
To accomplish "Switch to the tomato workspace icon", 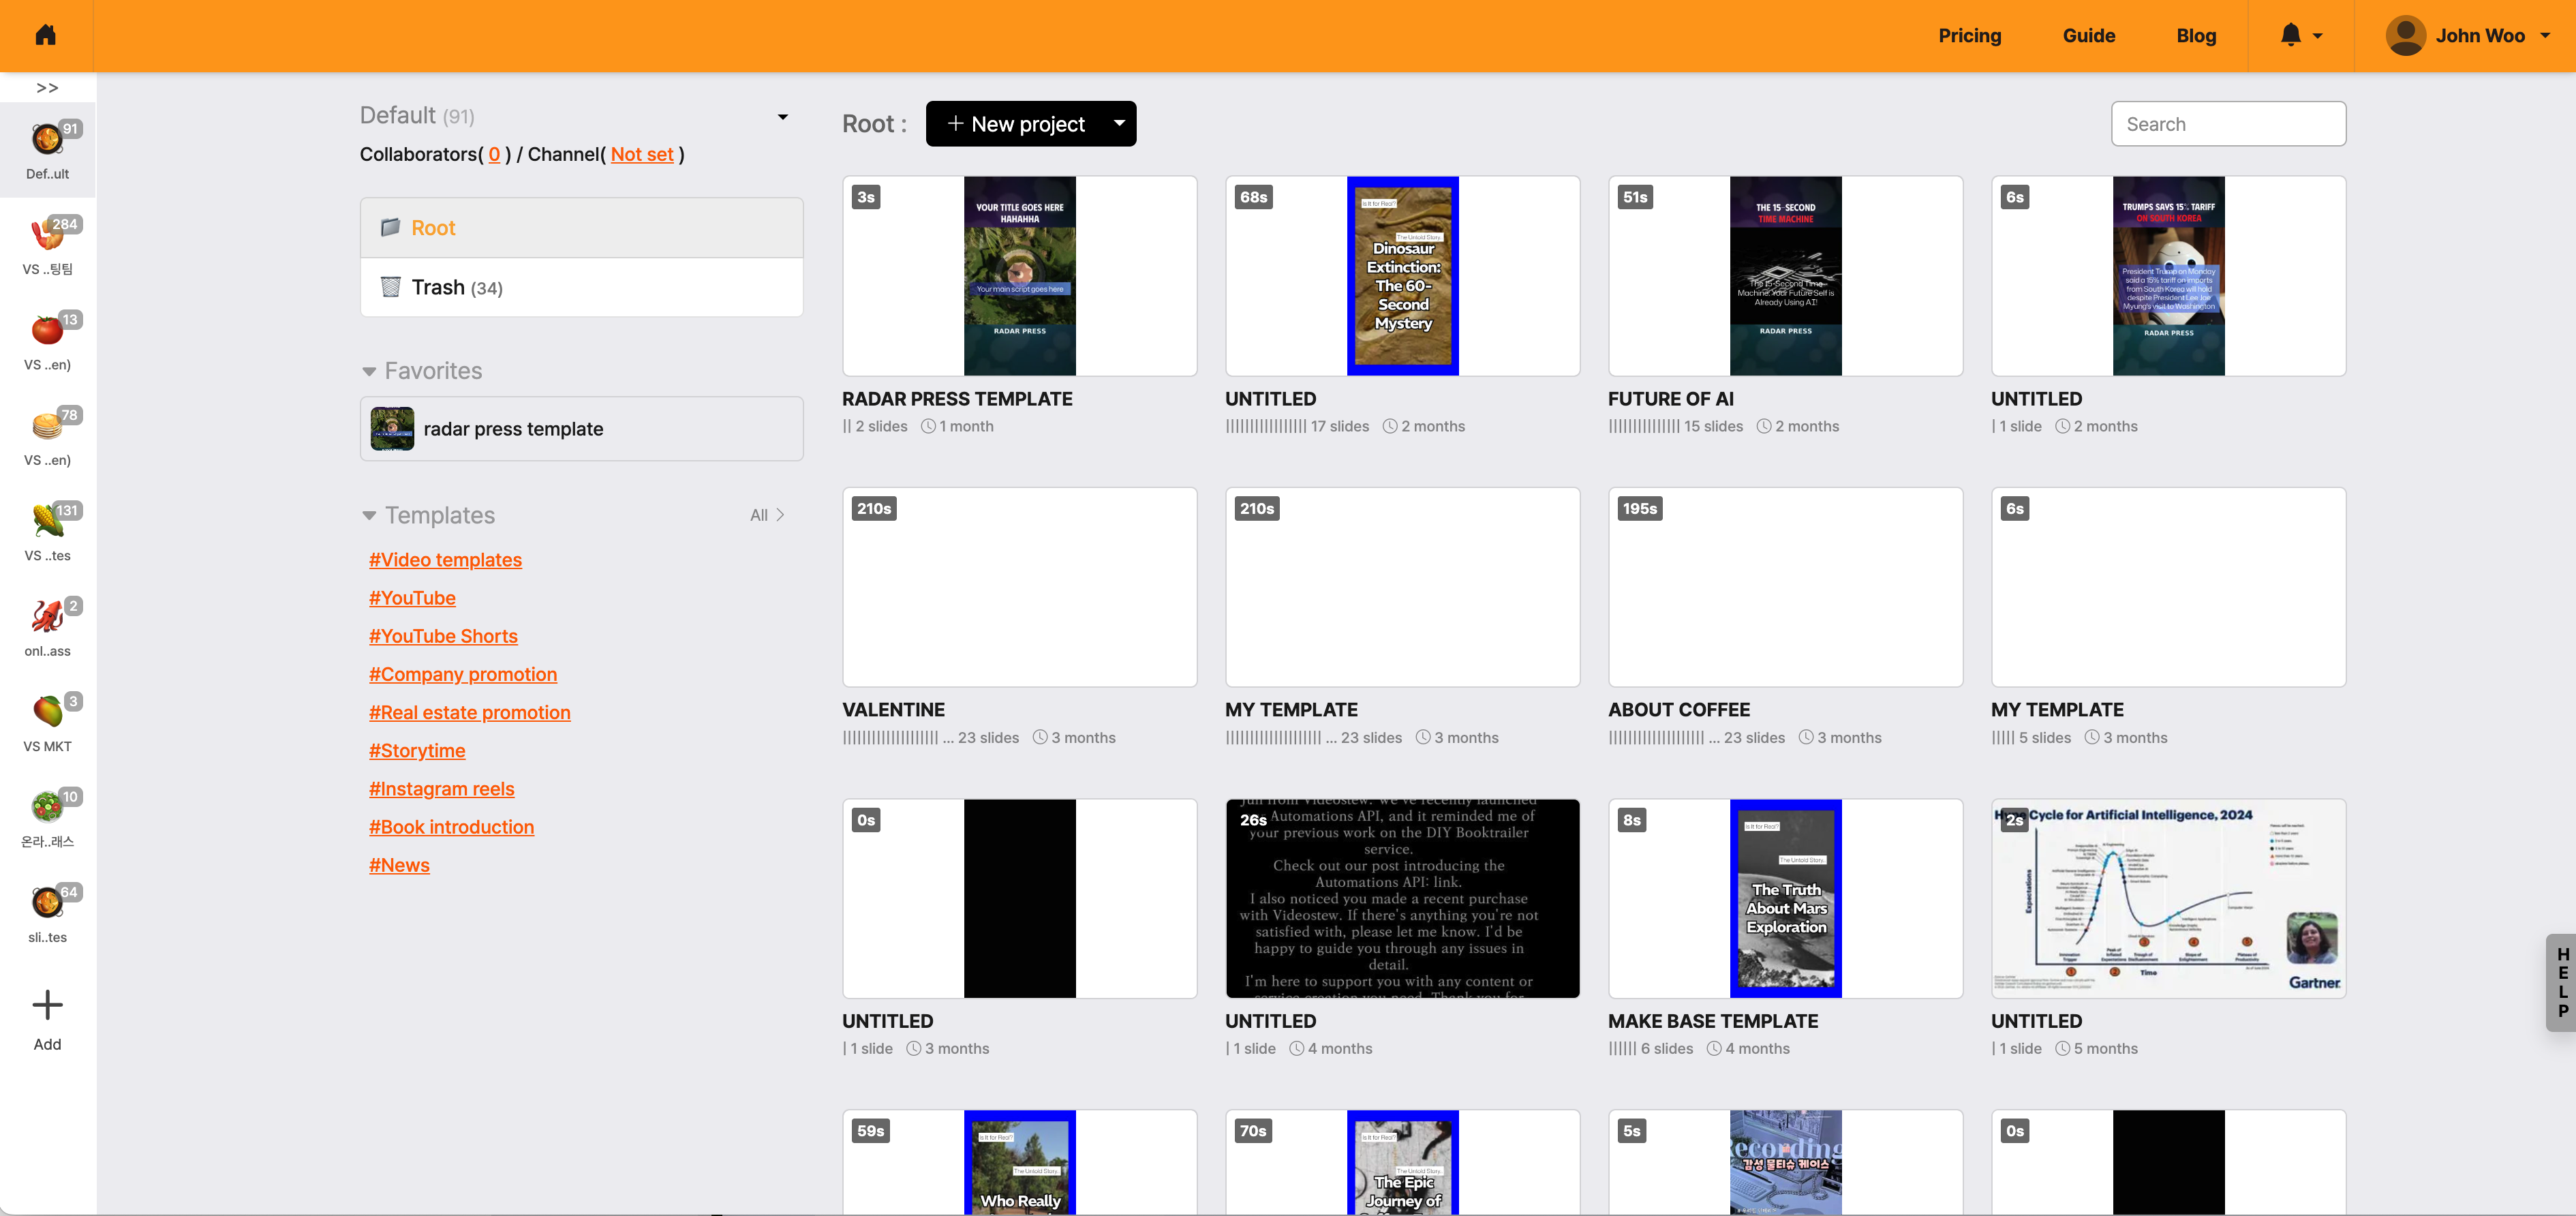I will coord(47,330).
